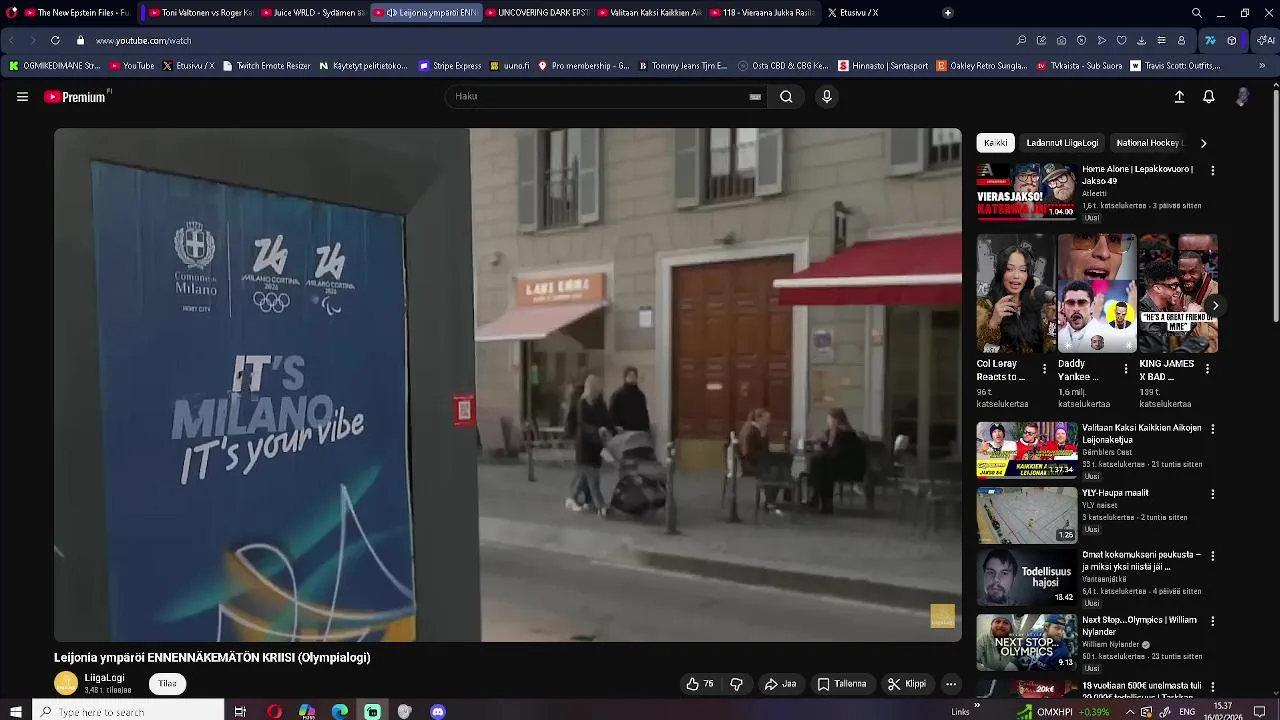Open options for Daddy Yankee short
This screenshot has width=1280, height=720.
[1126, 369]
